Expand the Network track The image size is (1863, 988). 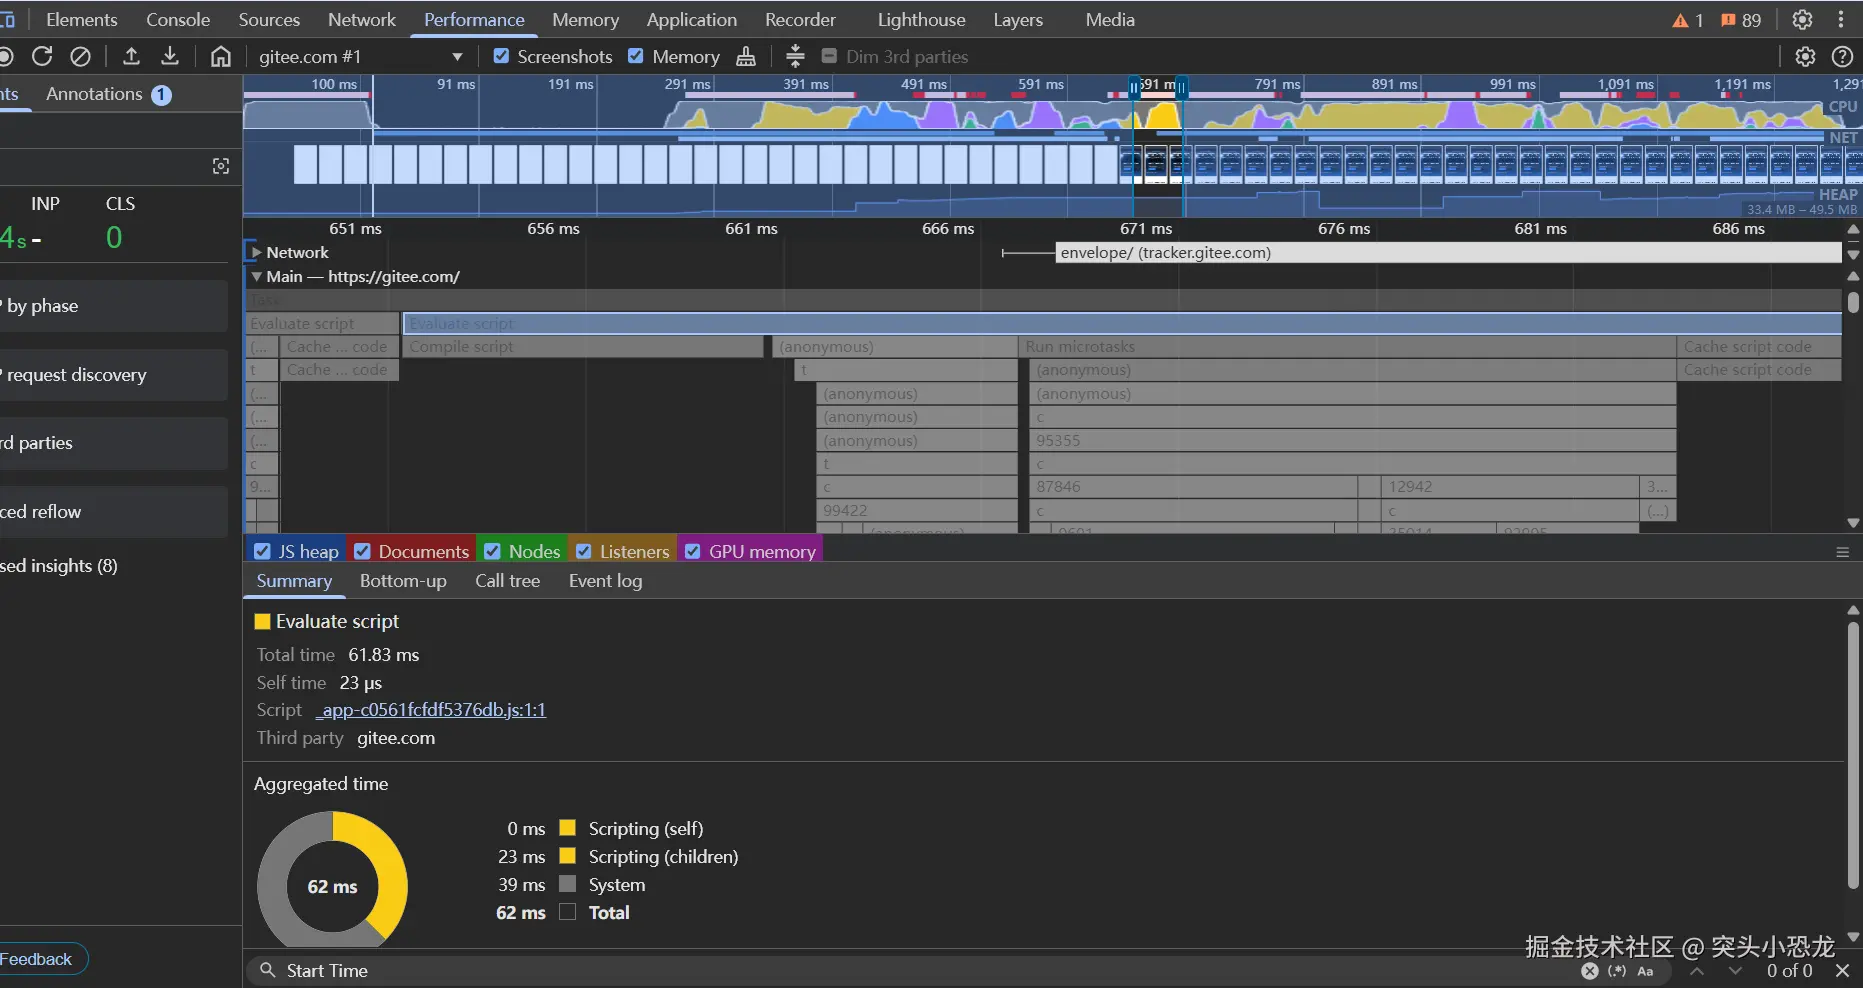point(256,253)
